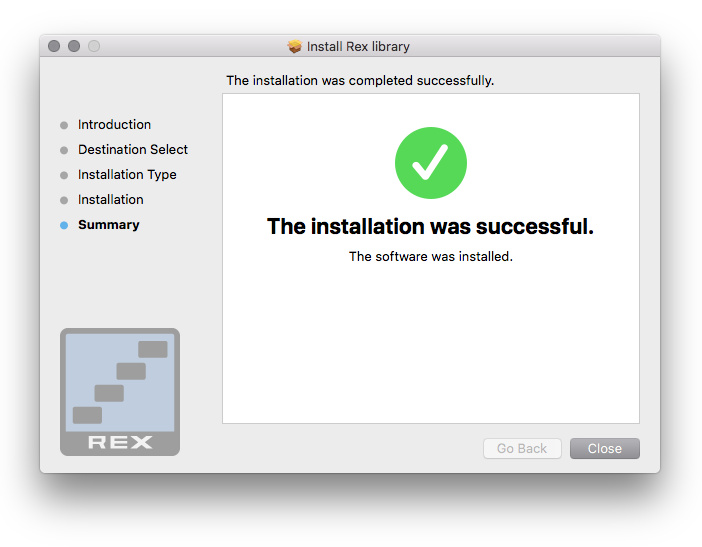Click the green success checkmark icon
Image resolution: width=702 pixels, height=547 pixels.
[431, 163]
